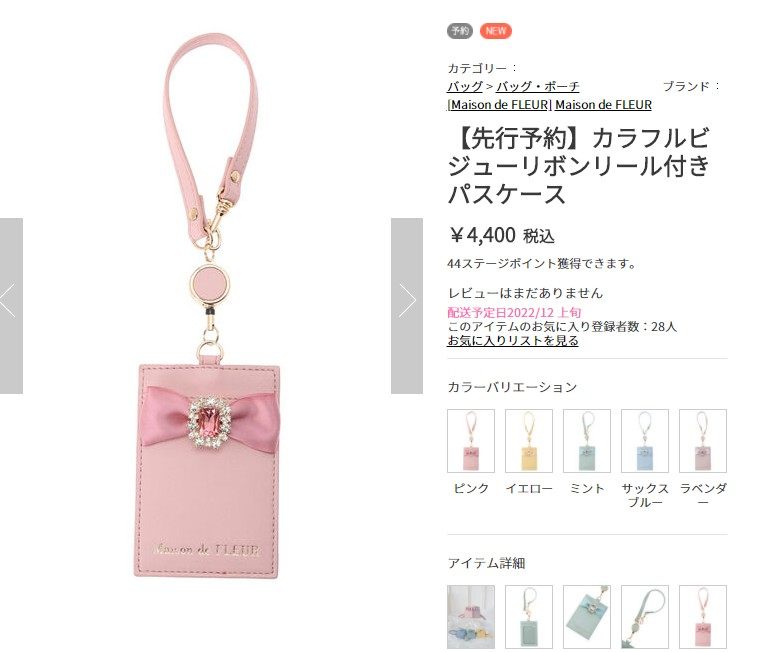Select the イエロー color variation thumbnail
This screenshot has width=778, height=652.
[529, 441]
